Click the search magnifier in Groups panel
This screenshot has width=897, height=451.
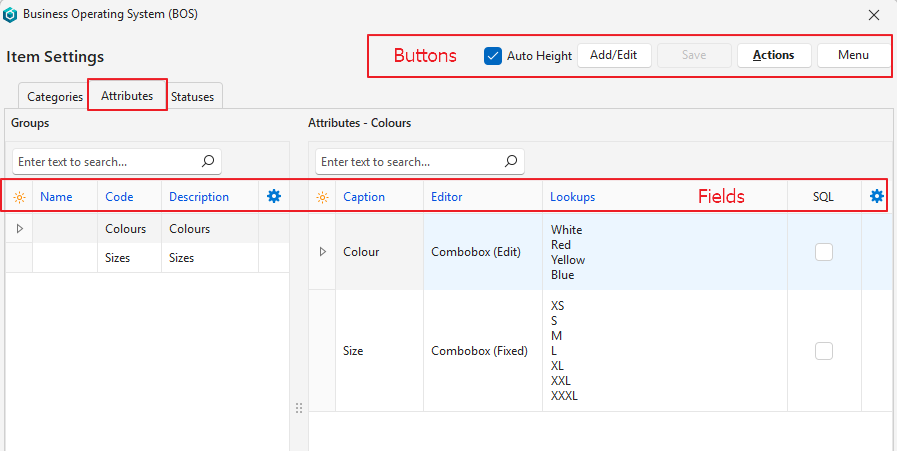[x=208, y=161]
